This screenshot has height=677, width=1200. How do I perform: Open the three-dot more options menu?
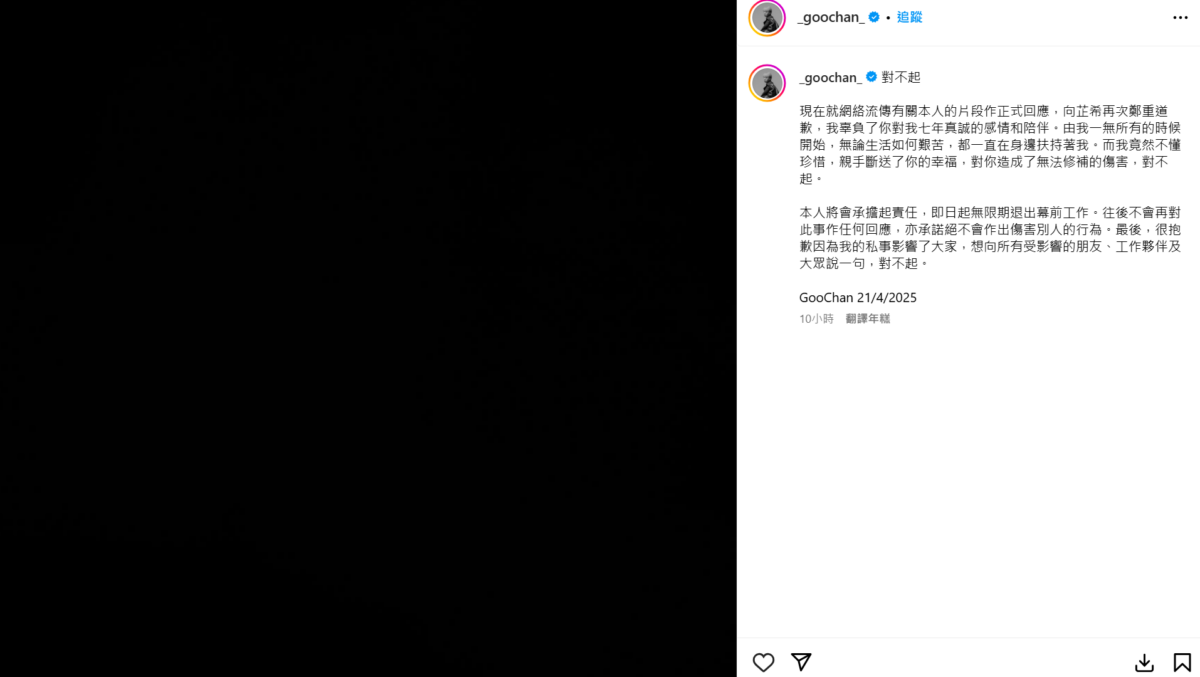pyautogui.click(x=1181, y=18)
